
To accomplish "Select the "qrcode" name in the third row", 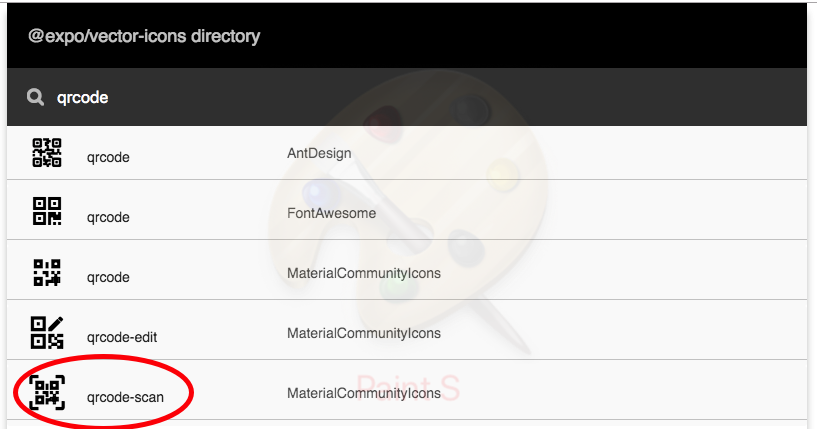I will coord(108,276).
